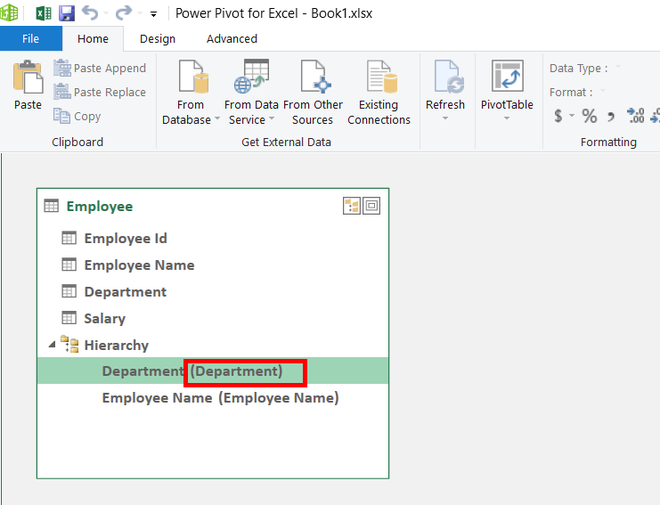Screen dimensions: 660x505
Task: Select Department (Department) hierarchy level
Action: [x=213, y=371]
